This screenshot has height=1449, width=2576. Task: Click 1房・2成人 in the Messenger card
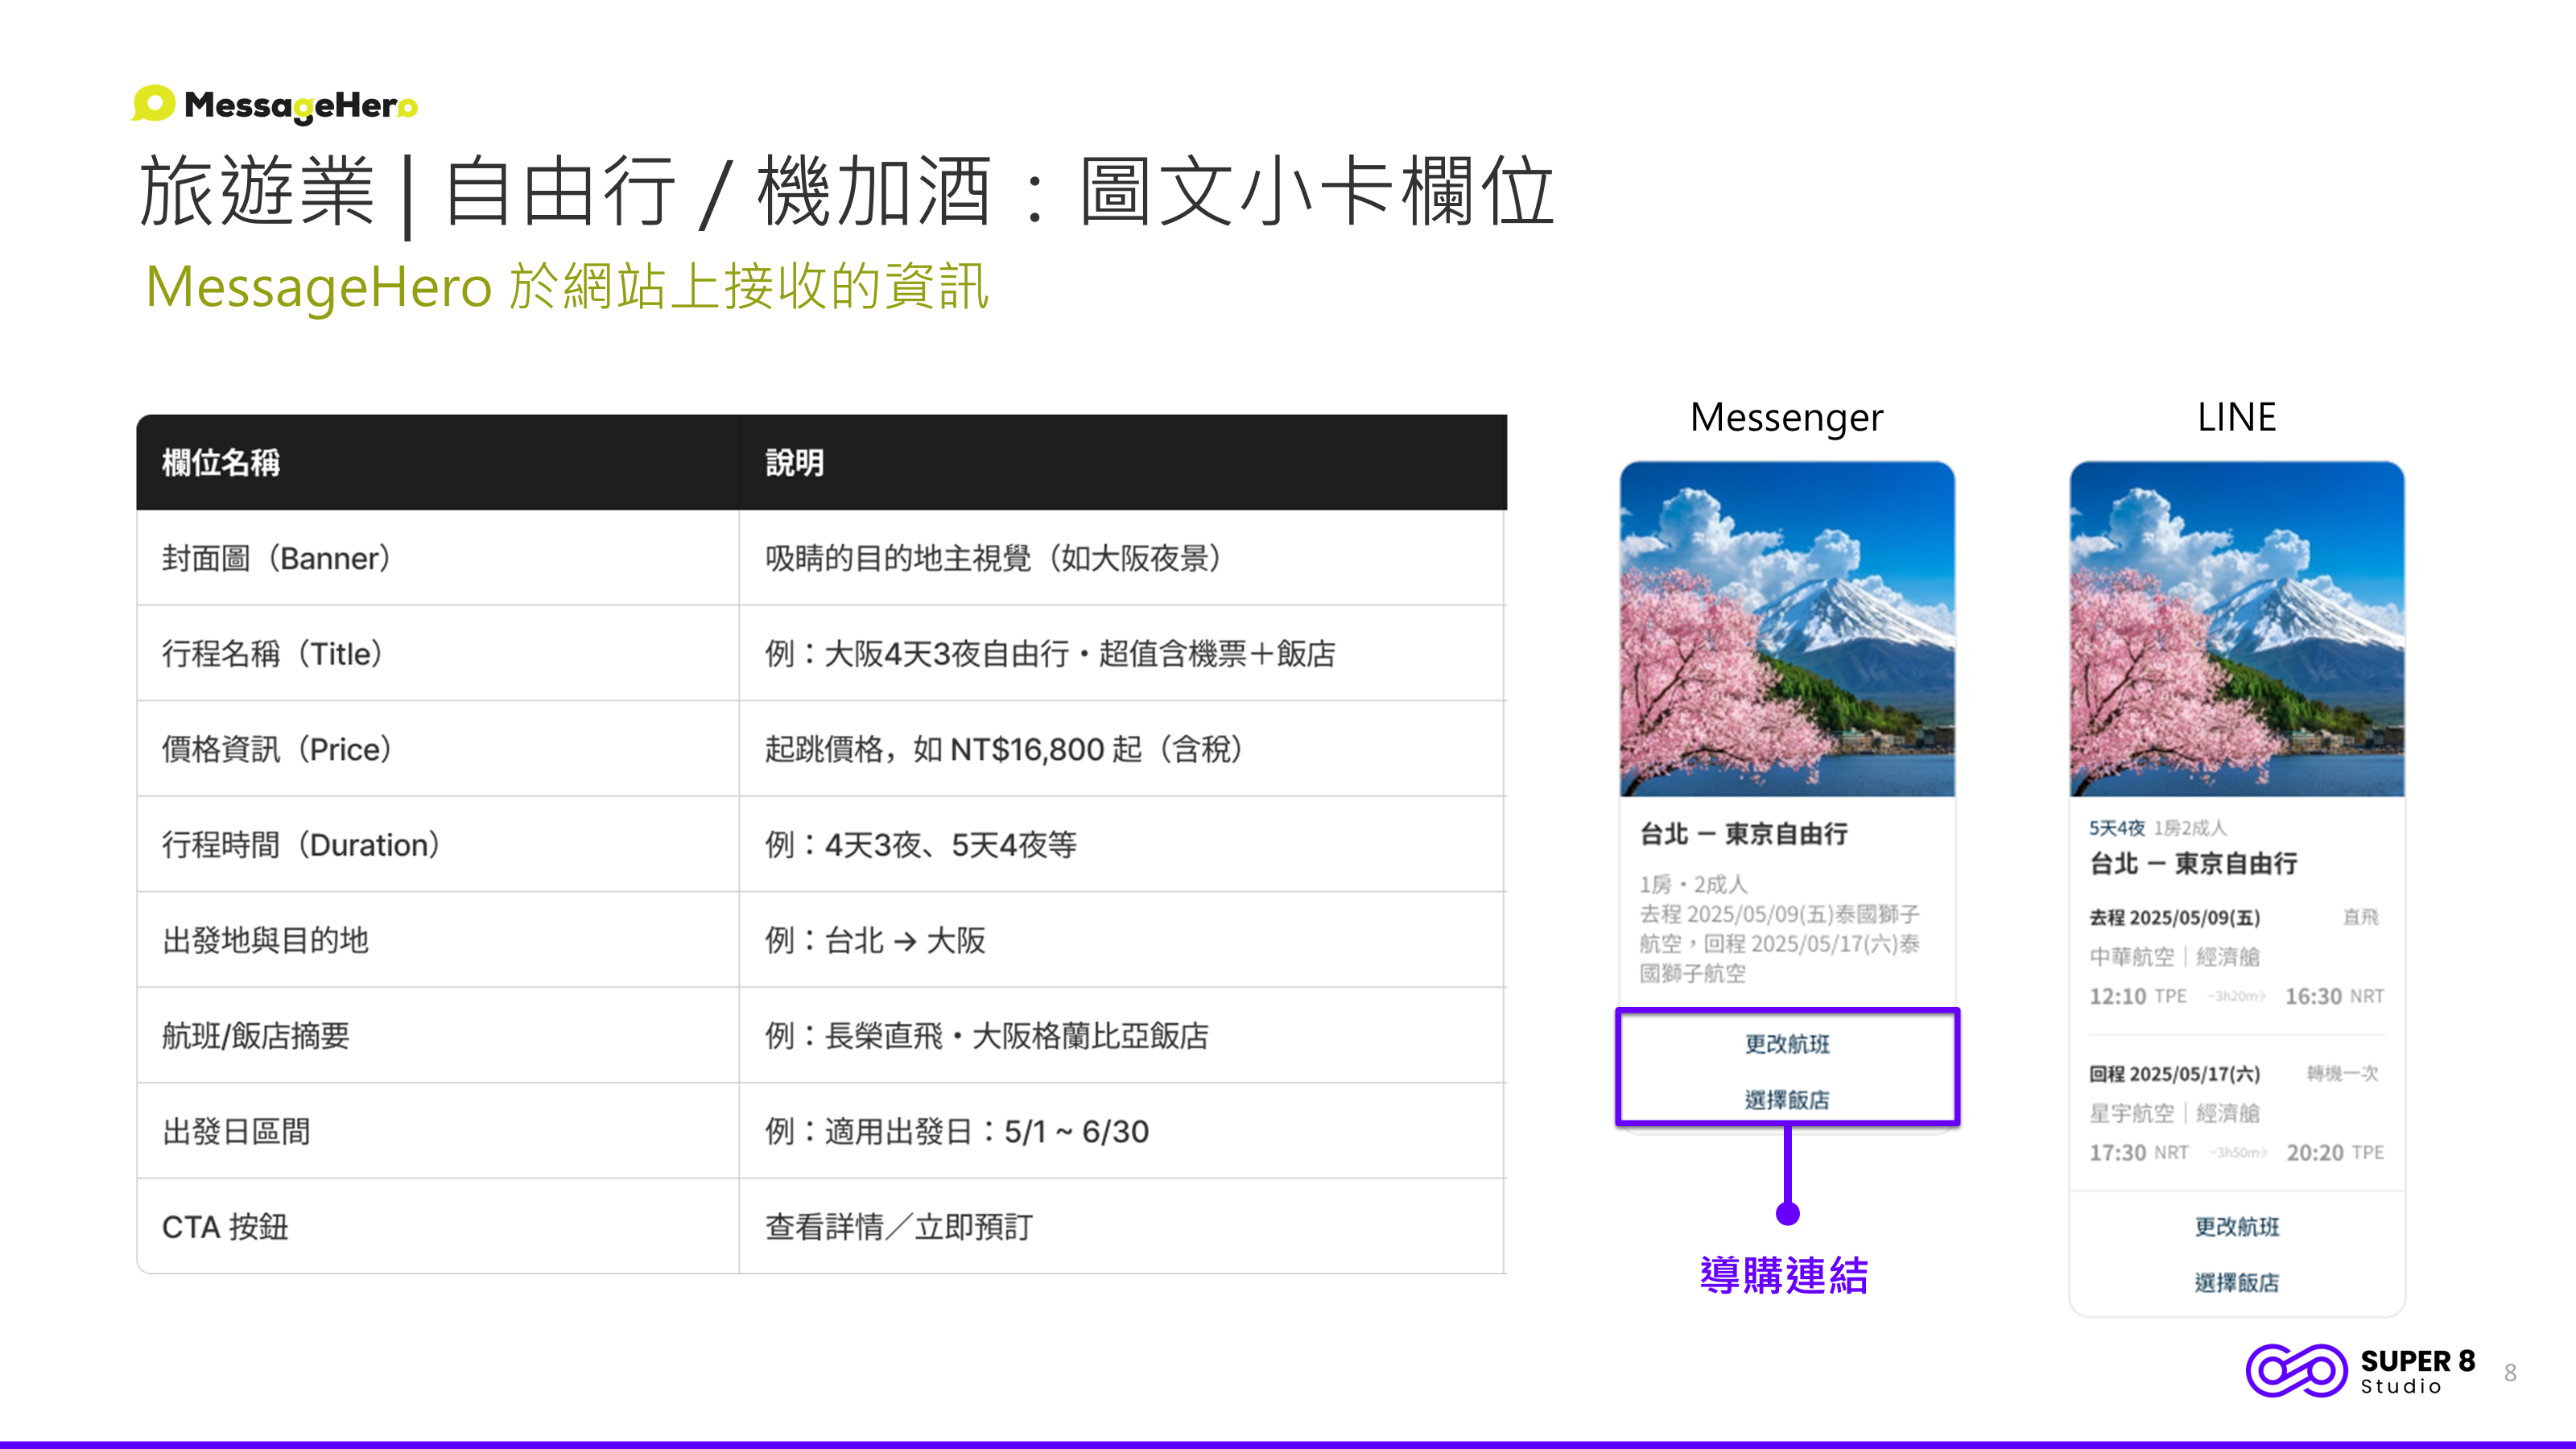[1694, 884]
